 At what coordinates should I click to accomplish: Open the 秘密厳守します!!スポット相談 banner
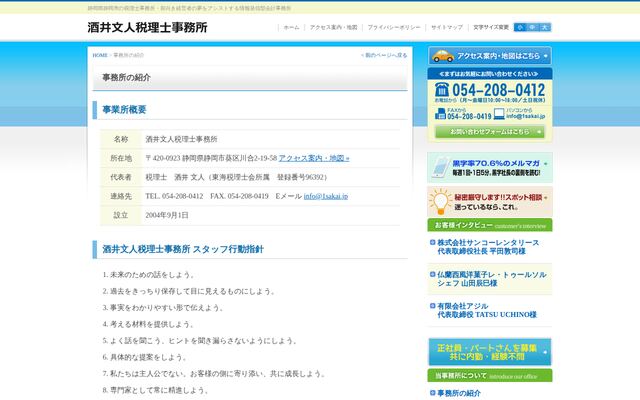pos(490,202)
